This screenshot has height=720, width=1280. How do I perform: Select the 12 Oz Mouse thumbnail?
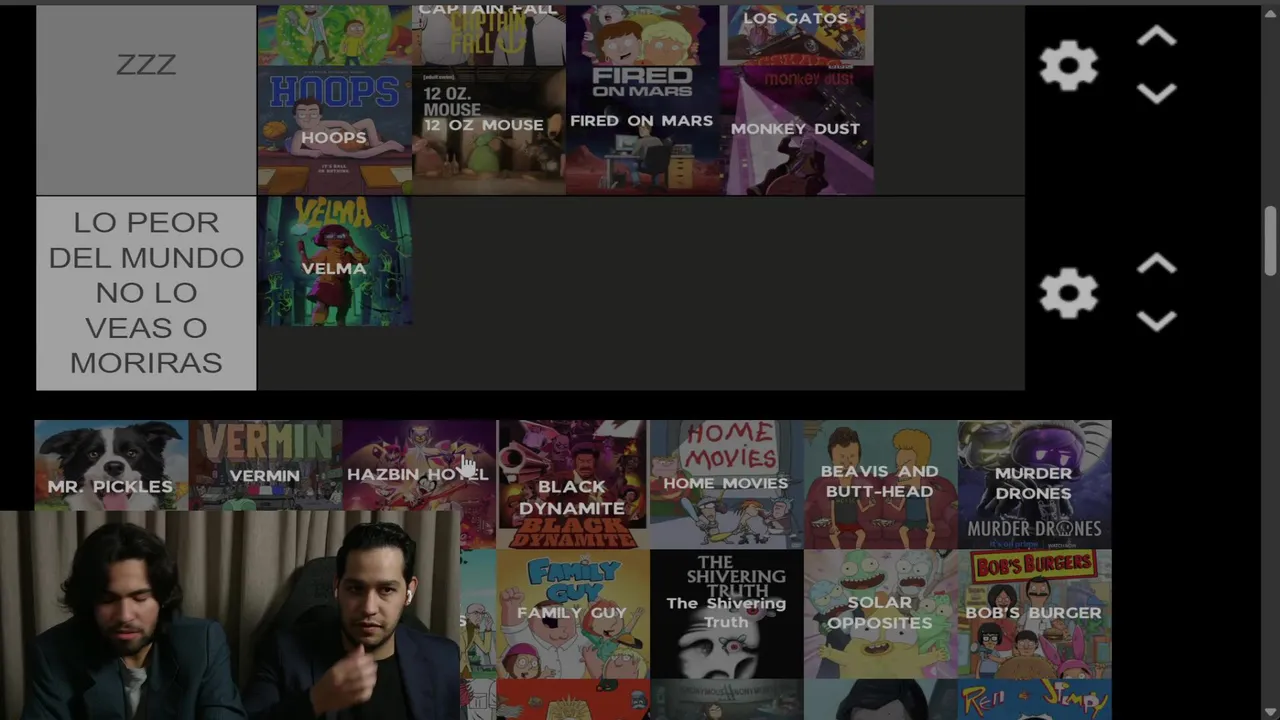point(488,130)
